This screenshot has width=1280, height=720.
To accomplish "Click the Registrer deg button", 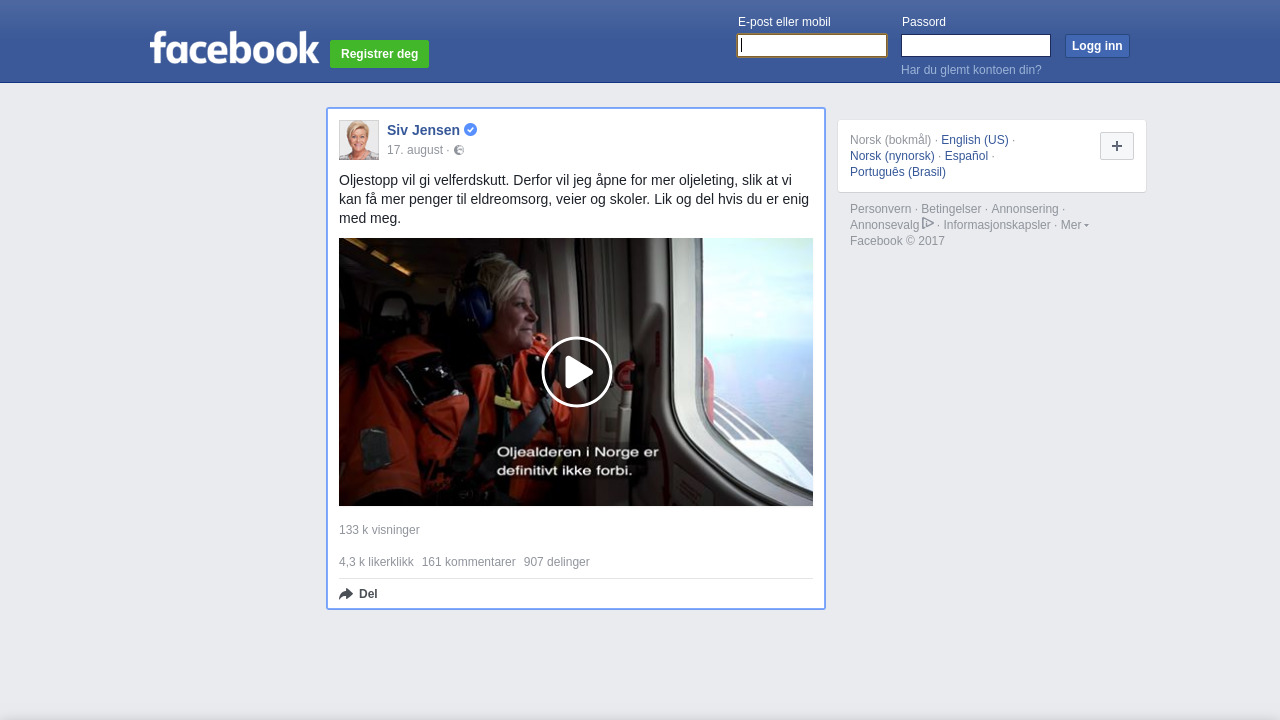I will point(379,54).
